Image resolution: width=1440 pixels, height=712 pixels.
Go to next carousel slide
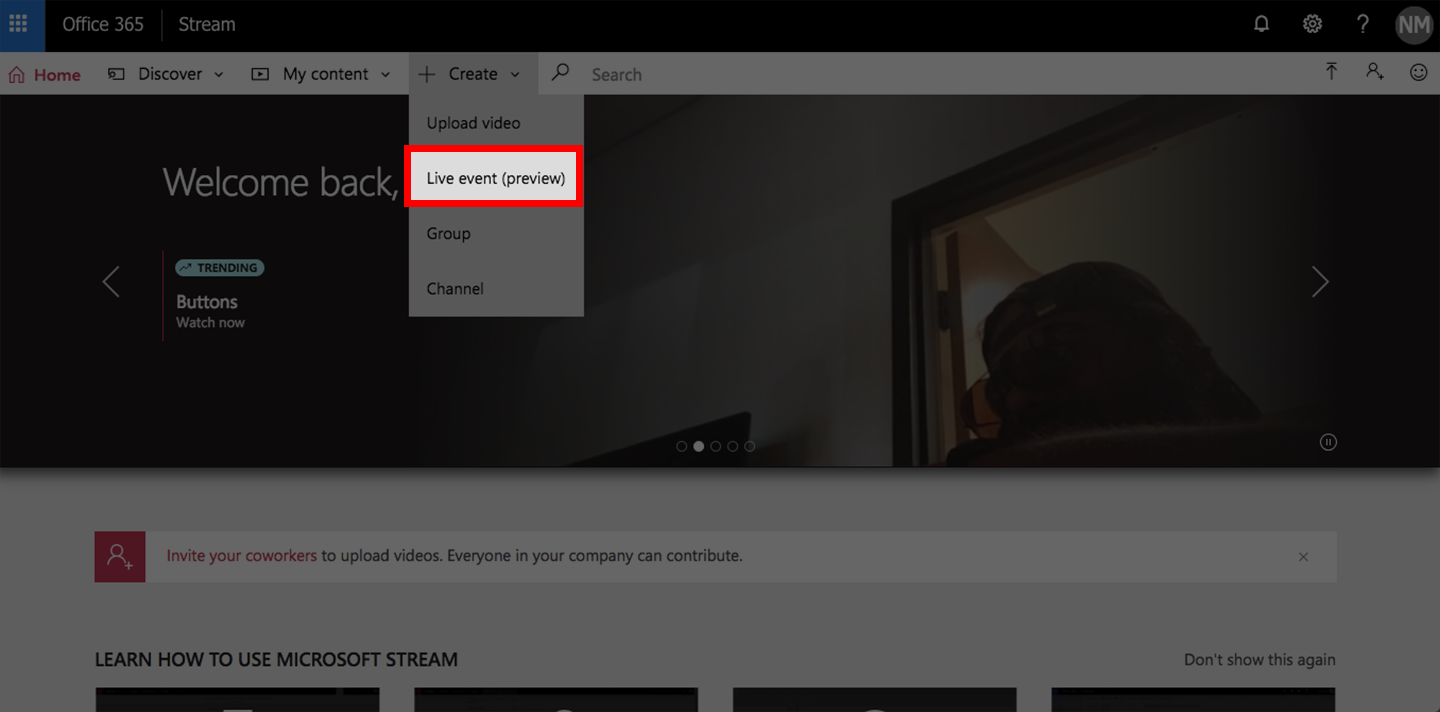(x=1320, y=281)
